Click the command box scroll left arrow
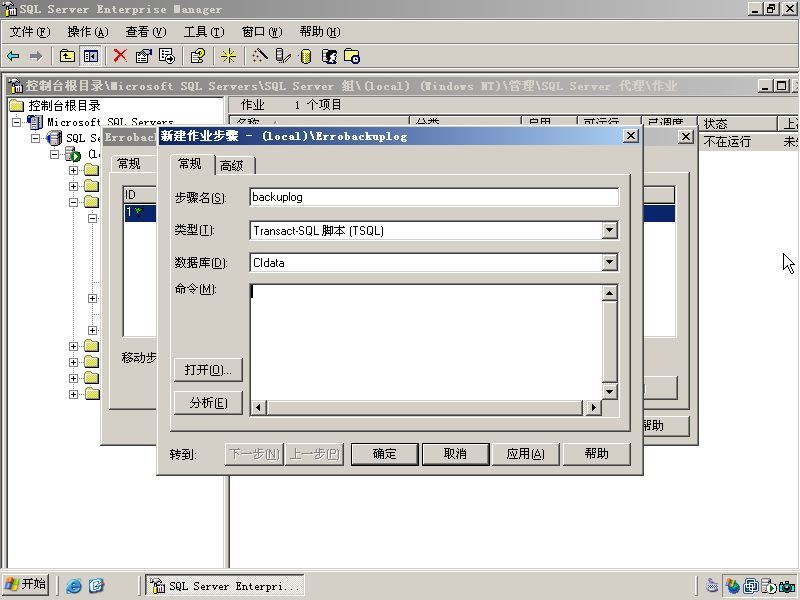The width and height of the screenshot is (800, 600). point(259,407)
